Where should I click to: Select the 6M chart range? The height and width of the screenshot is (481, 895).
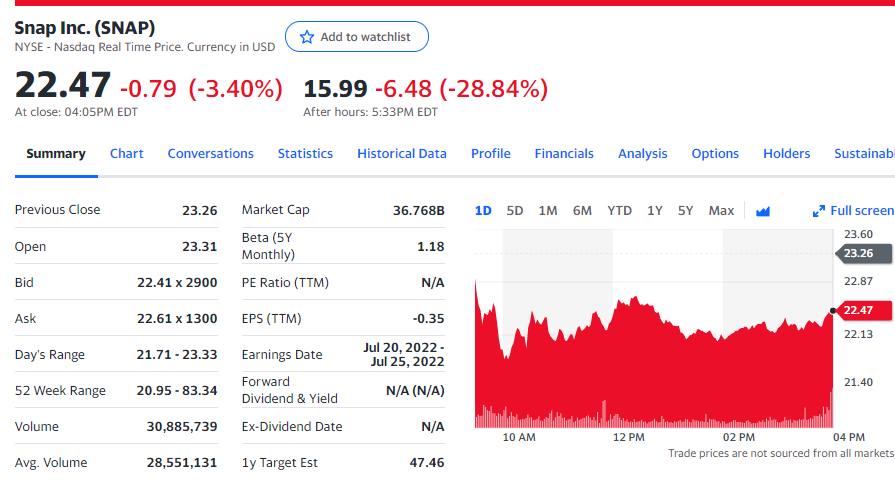(582, 211)
